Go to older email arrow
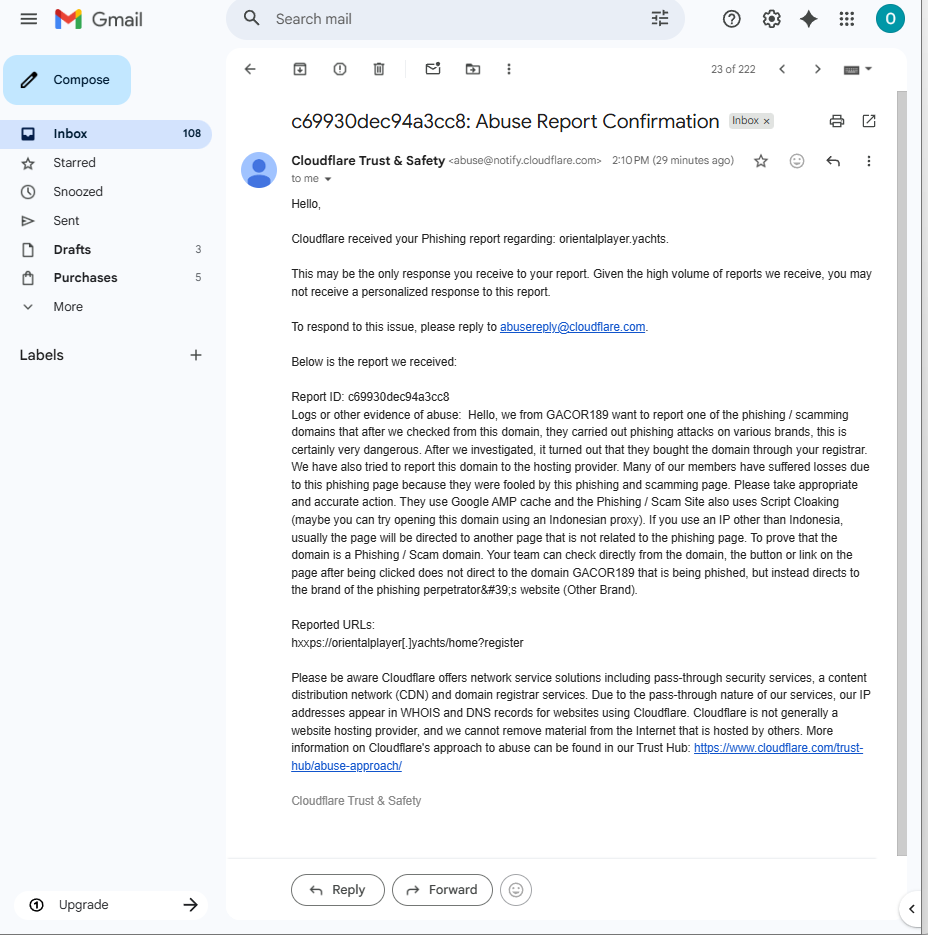Screen dimensions: 928x935 [x=818, y=69]
